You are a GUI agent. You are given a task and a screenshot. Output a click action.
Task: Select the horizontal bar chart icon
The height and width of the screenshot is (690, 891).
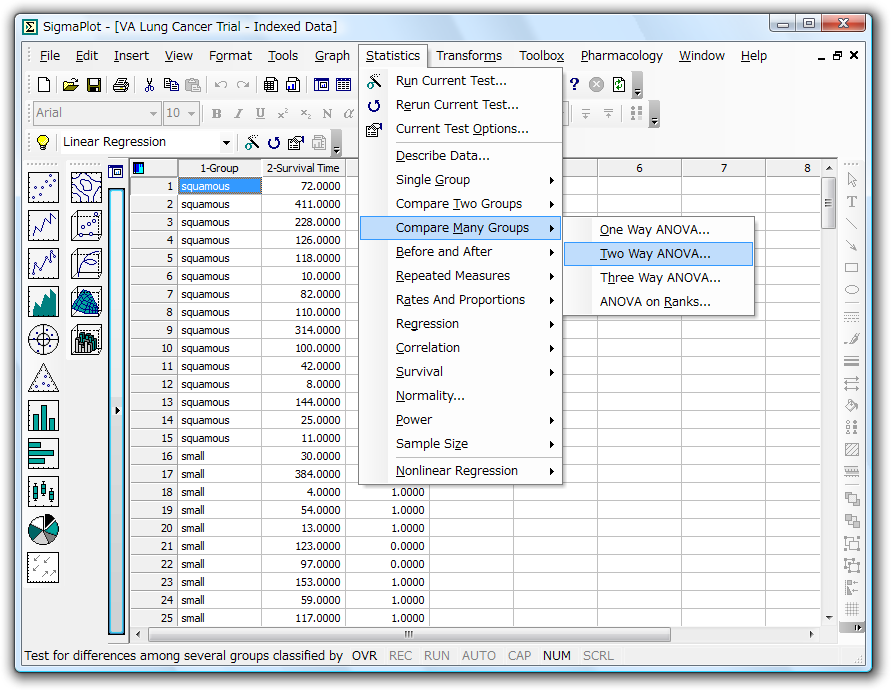coord(43,454)
